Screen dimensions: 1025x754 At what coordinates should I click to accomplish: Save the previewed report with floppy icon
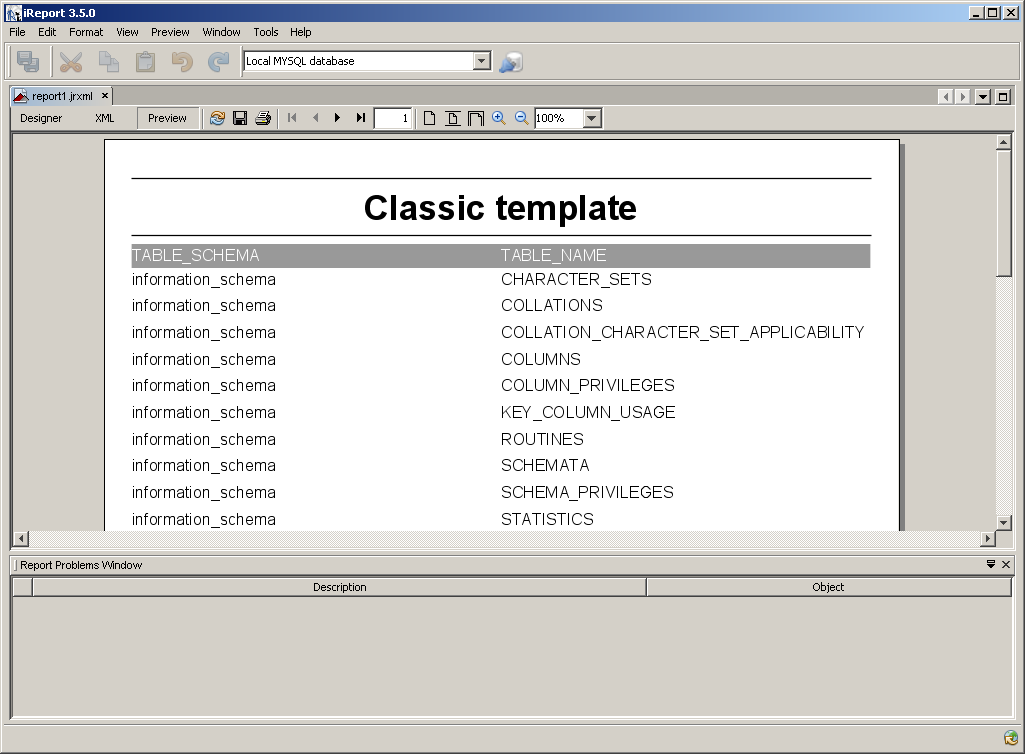point(240,118)
